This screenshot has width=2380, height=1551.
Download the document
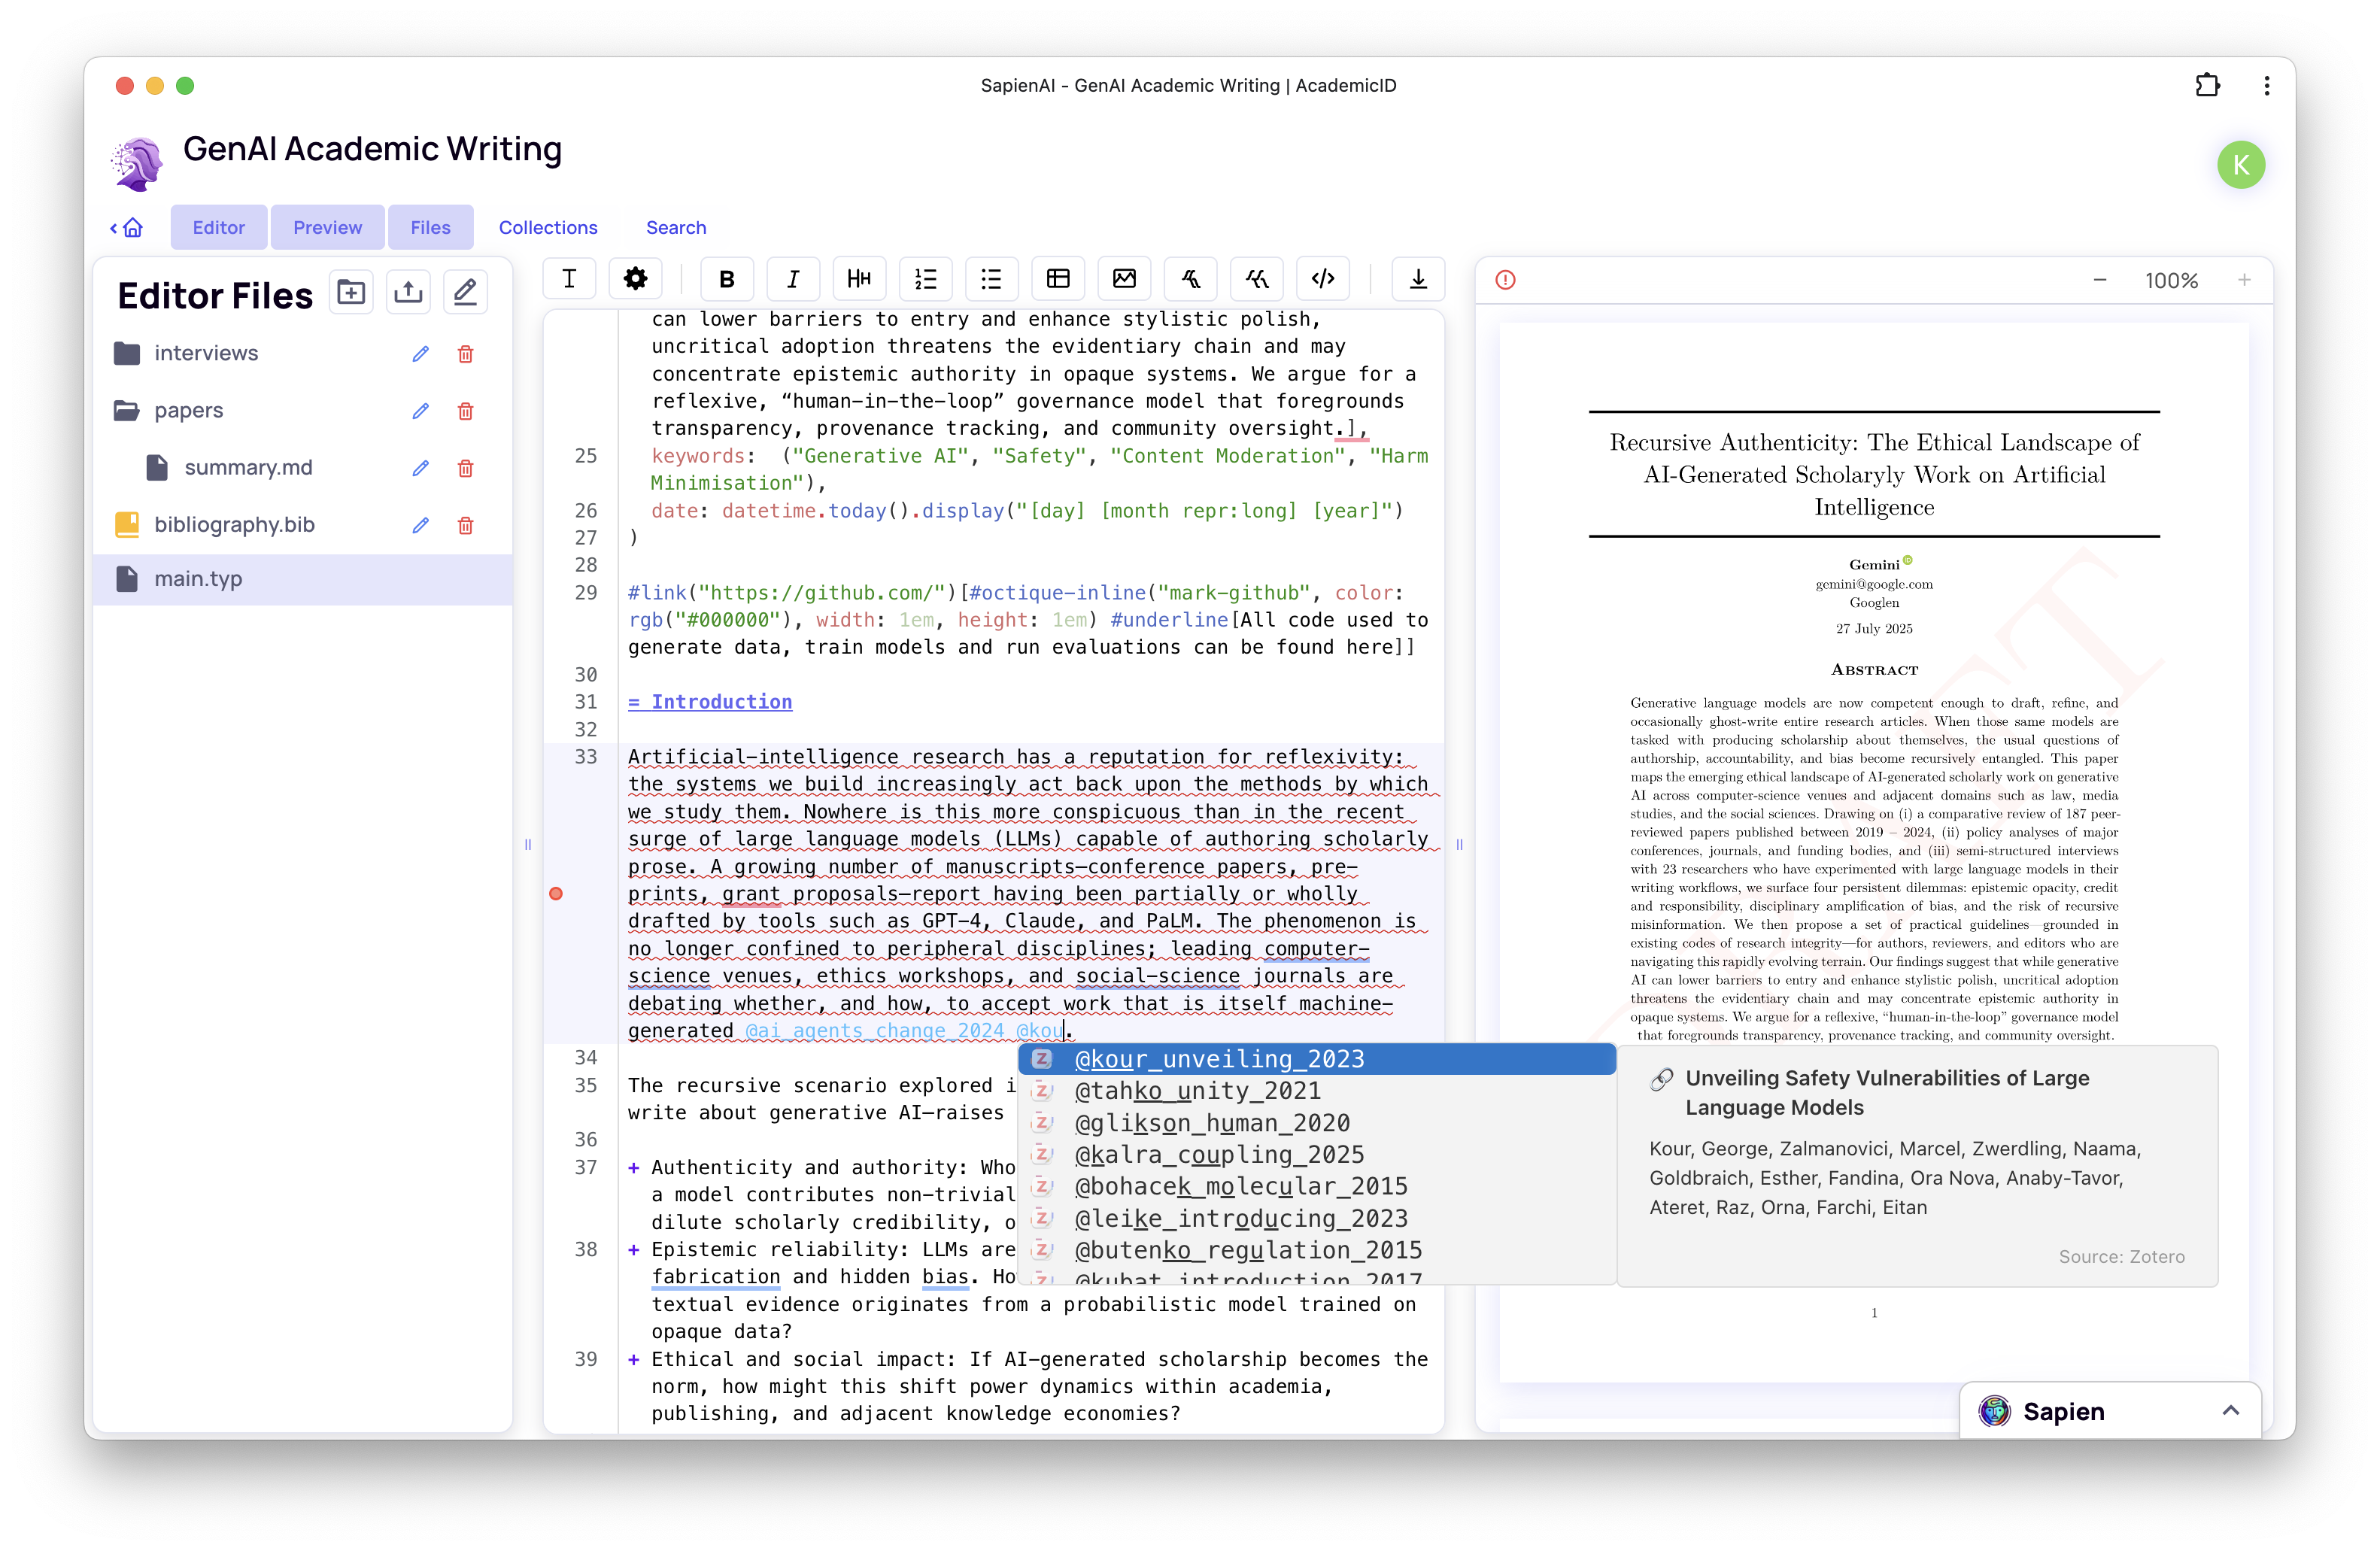click(x=1418, y=279)
